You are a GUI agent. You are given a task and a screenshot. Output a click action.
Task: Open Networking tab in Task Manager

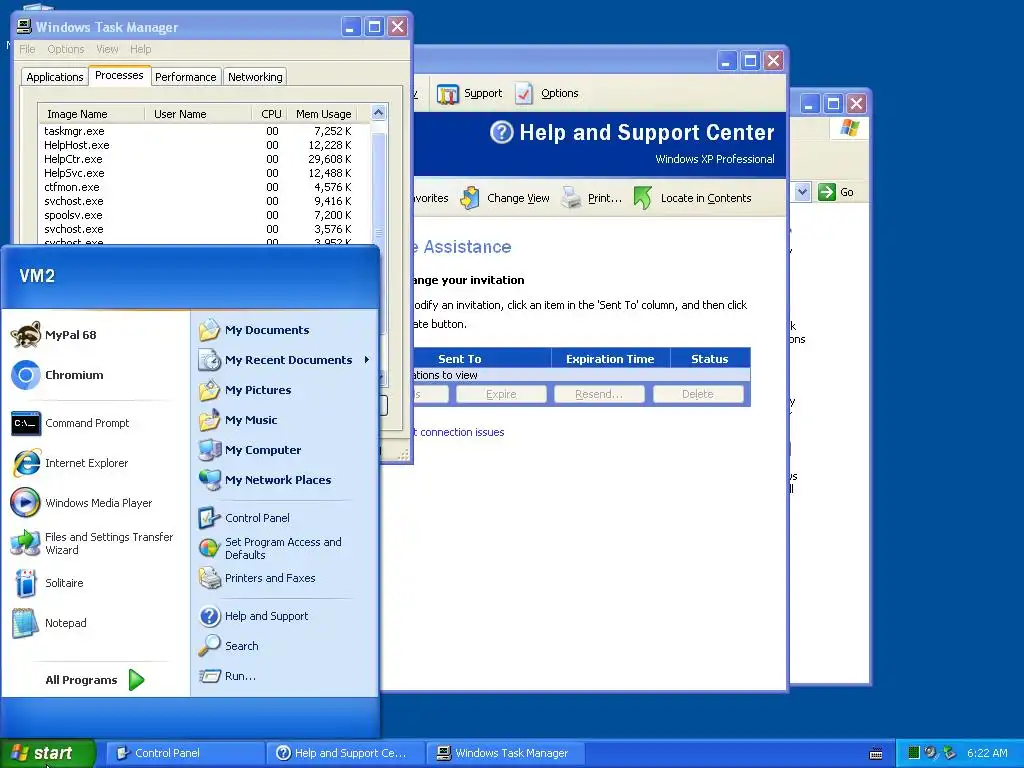[x=255, y=77]
